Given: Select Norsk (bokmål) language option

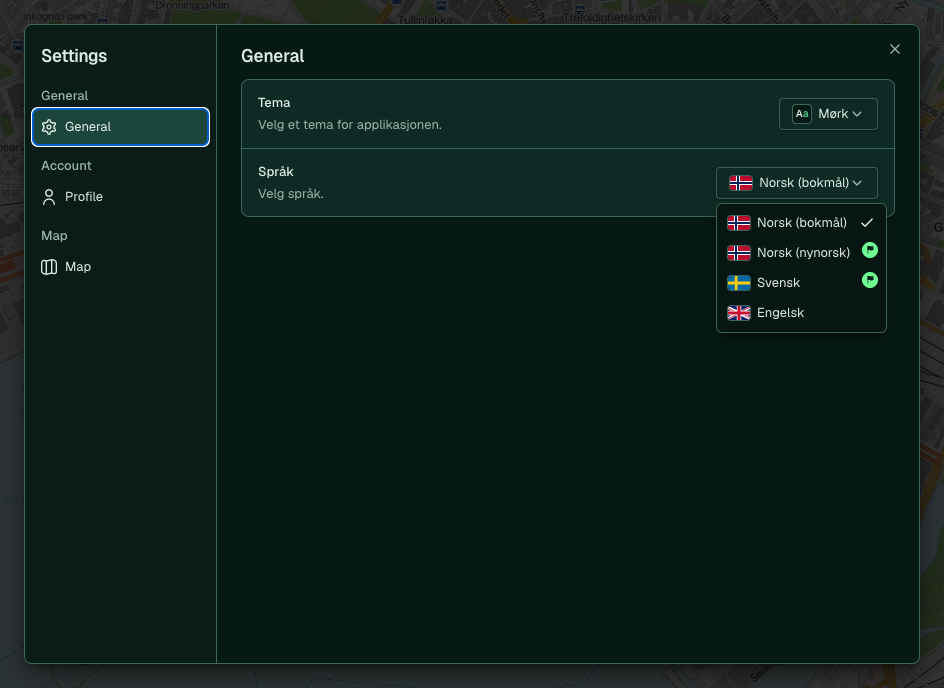Looking at the screenshot, I should [801, 223].
